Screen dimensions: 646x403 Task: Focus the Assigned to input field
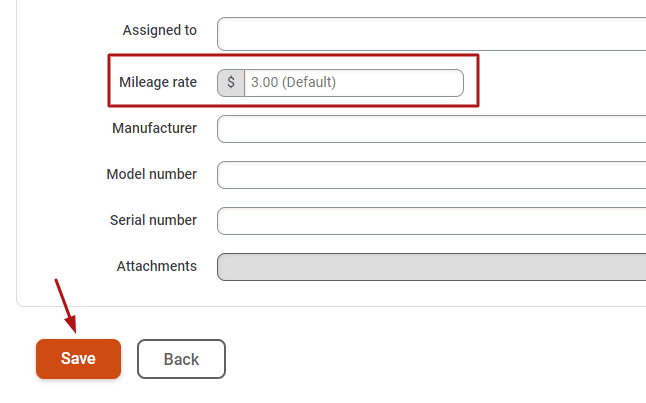click(431, 34)
